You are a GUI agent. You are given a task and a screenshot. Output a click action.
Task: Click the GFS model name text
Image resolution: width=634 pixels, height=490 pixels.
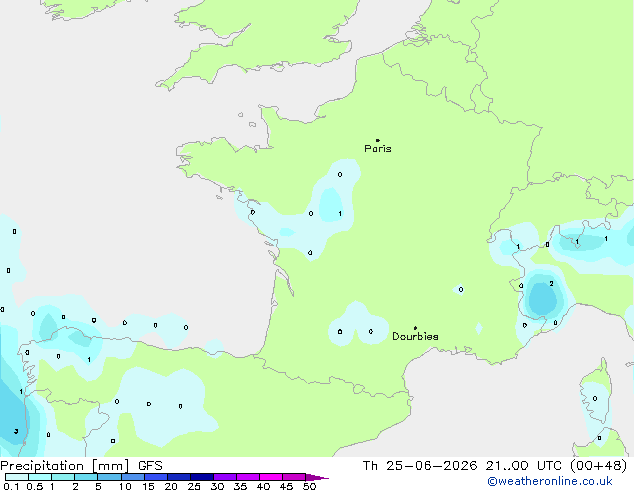[150, 466]
